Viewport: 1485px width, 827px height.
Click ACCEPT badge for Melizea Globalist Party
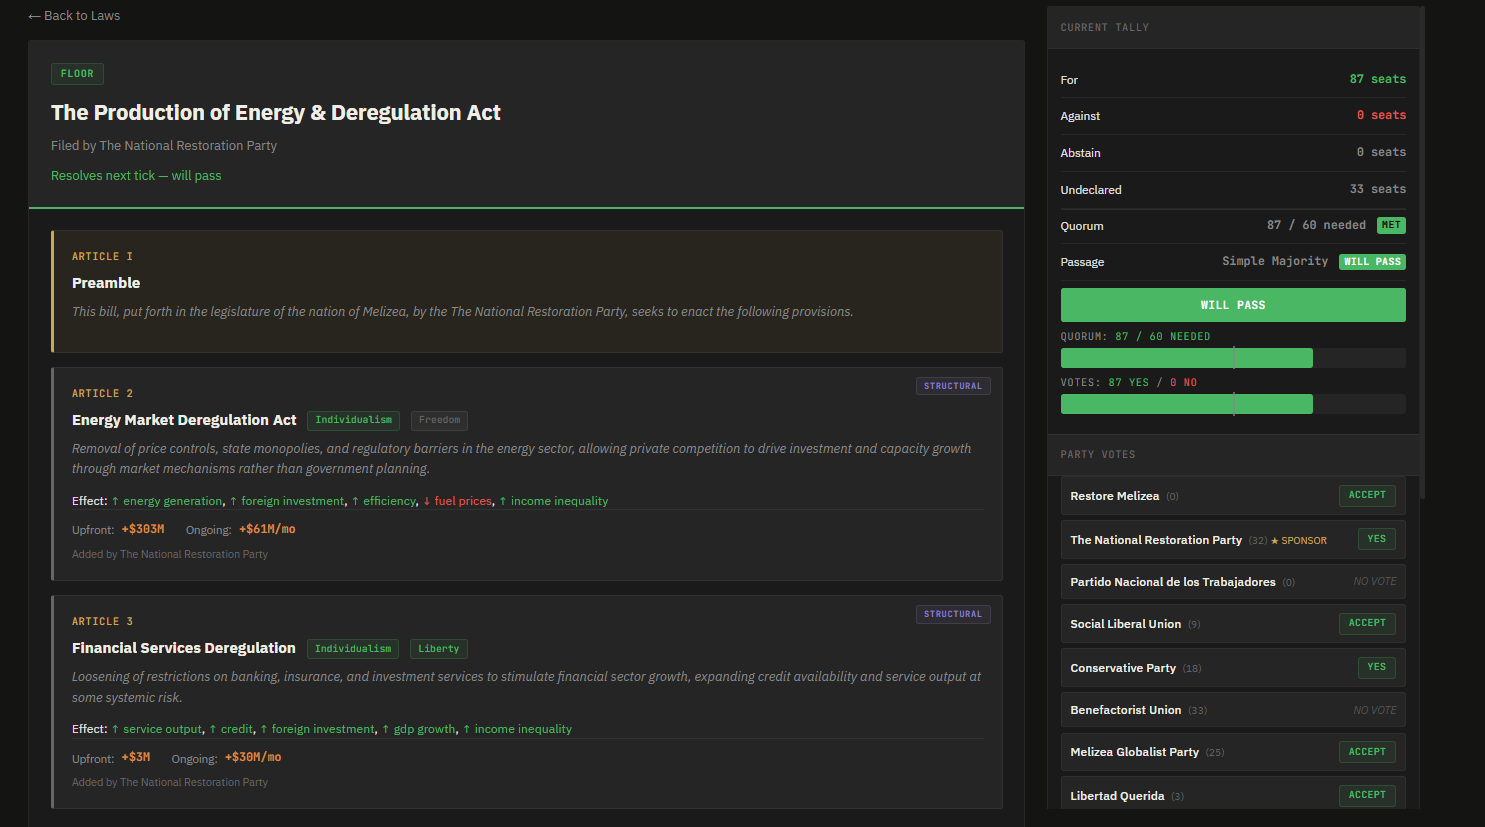coord(1366,752)
